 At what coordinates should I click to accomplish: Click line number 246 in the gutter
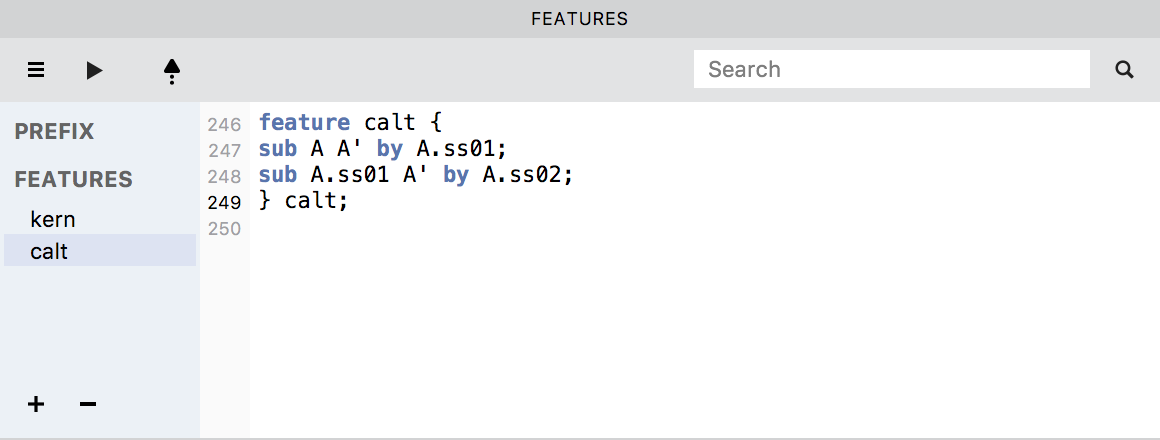point(224,125)
